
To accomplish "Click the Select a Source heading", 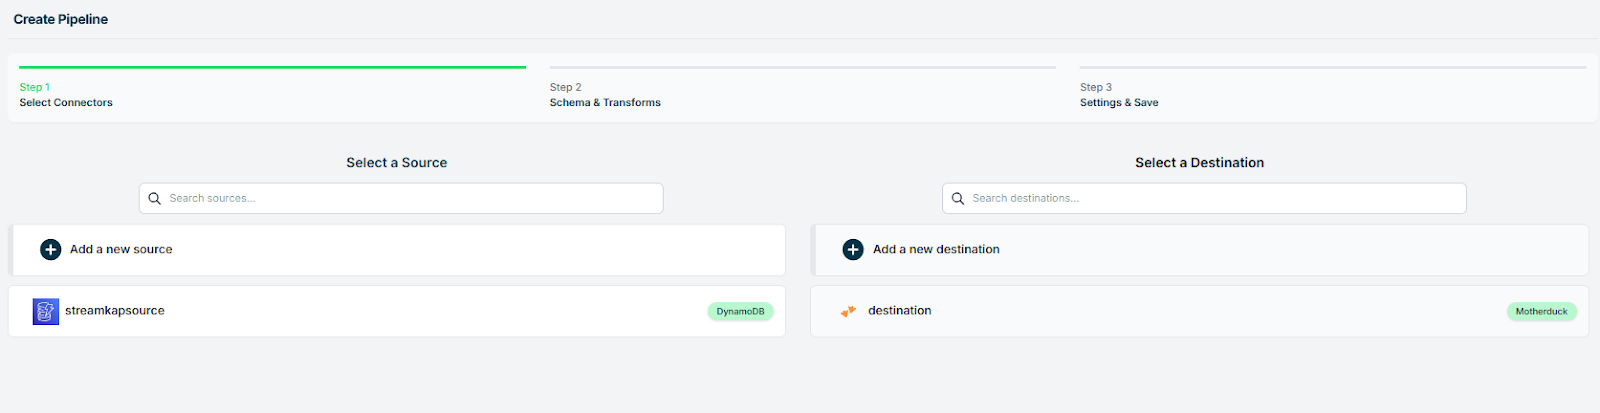I will [397, 162].
